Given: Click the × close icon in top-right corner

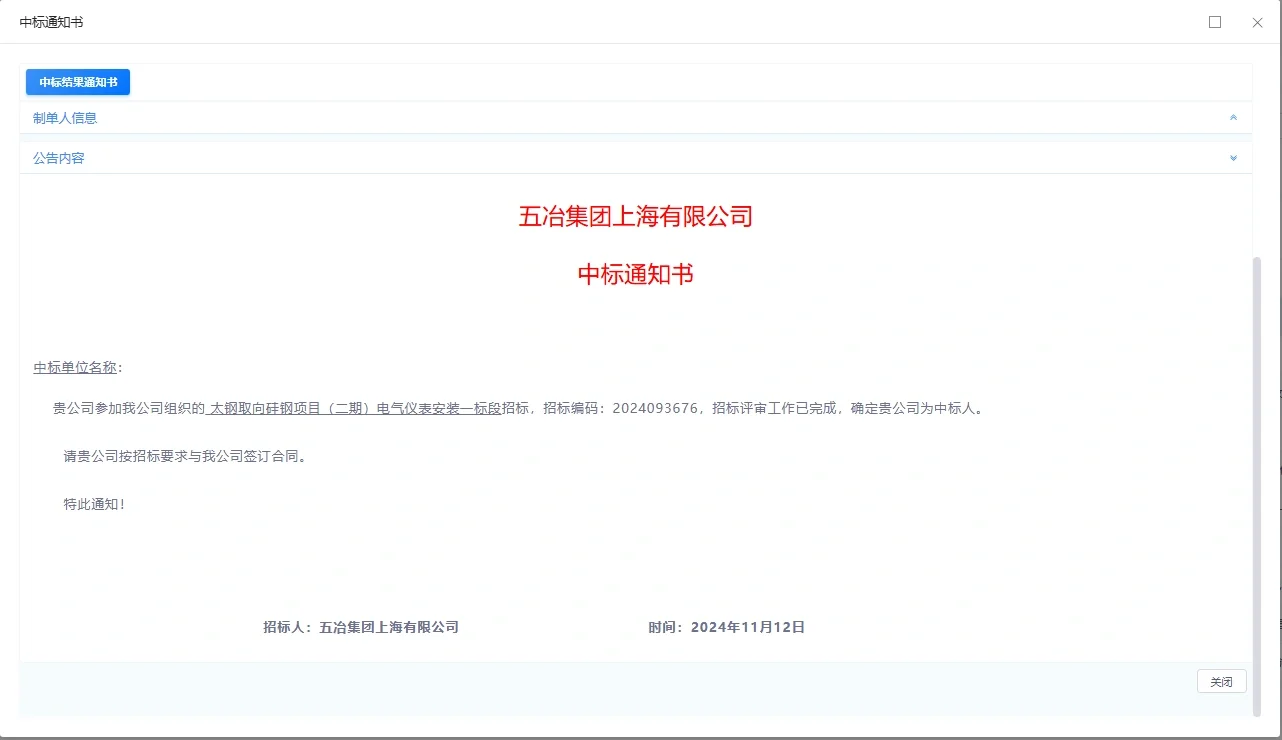Looking at the screenshot, I should [1257, 22].
